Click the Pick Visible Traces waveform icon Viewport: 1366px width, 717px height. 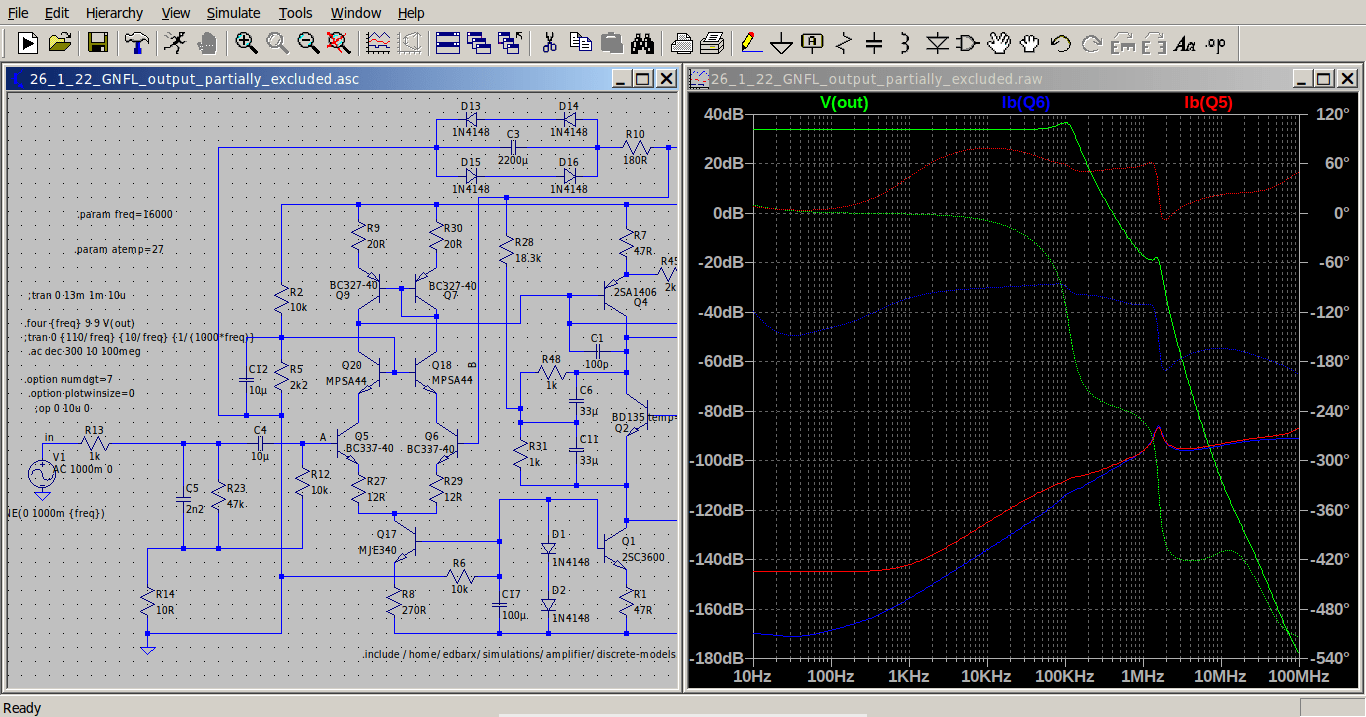378,43
